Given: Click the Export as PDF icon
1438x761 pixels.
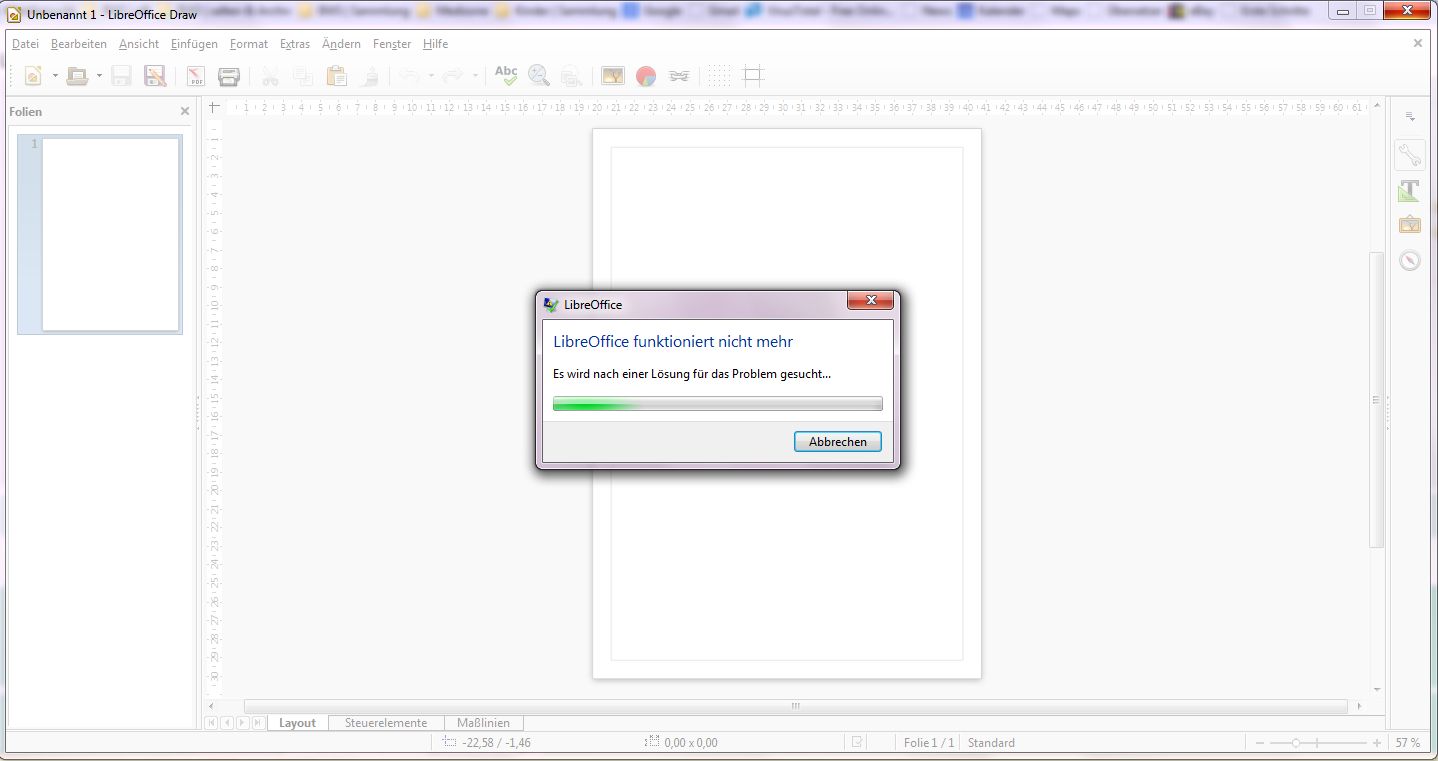Looking at the screenshot, I should pyautogui.click(x=196, y=76).
